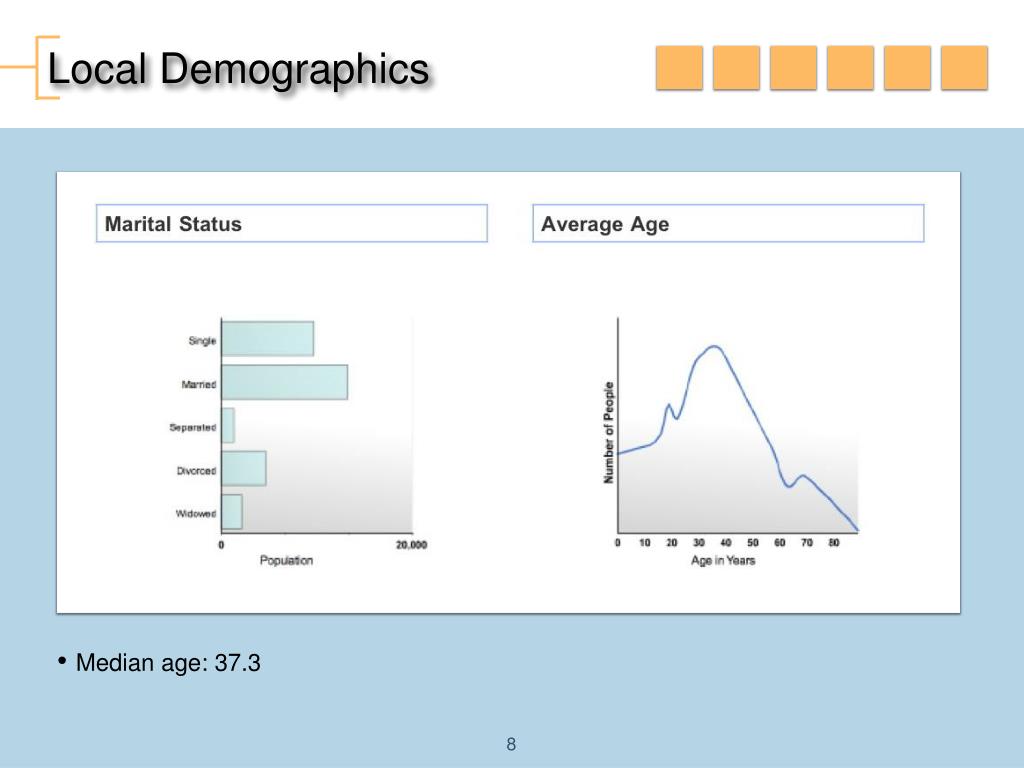Click the 20,000 axis value
This screenshot has height=768, width=1024.
coord(411,545)
